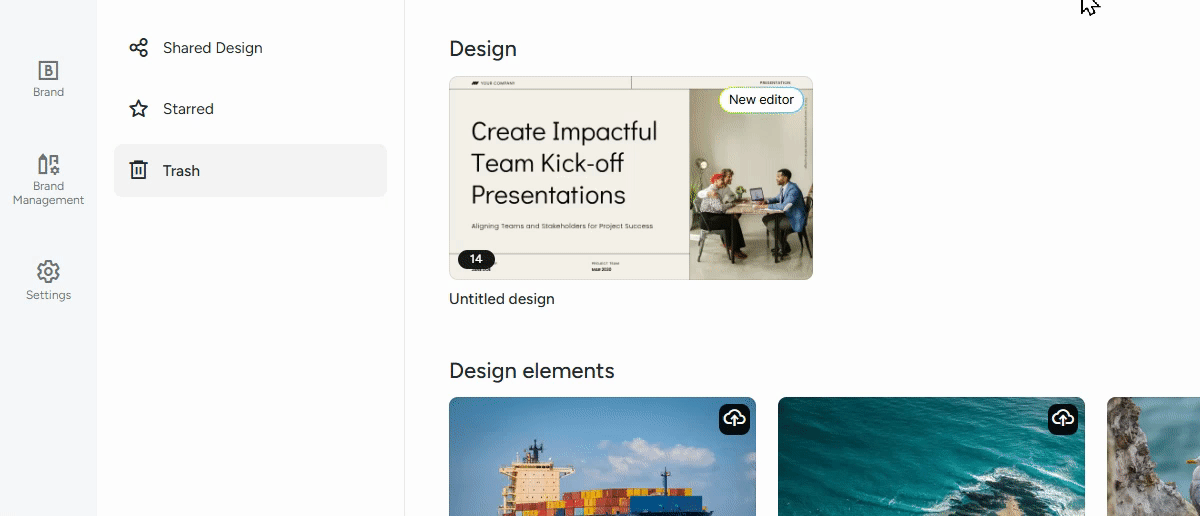Open Brand Management in the left rail
This screenshot has width=1200, height=516.
(x=48, y=165)
